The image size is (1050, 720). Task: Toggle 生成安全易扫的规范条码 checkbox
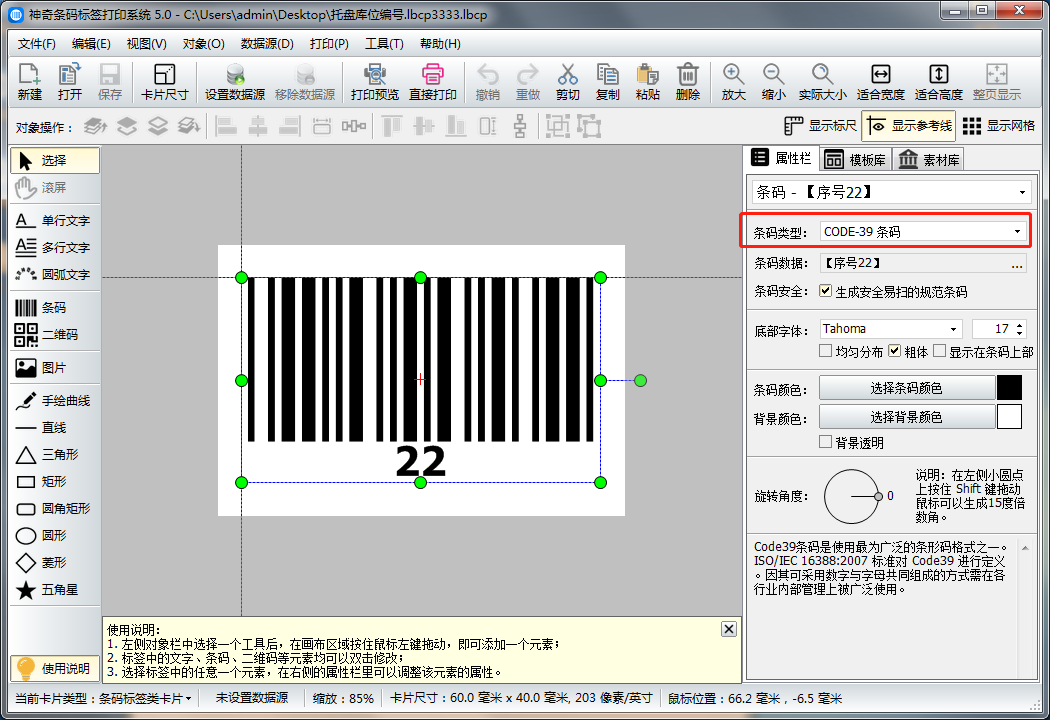(x=826, y=291)
